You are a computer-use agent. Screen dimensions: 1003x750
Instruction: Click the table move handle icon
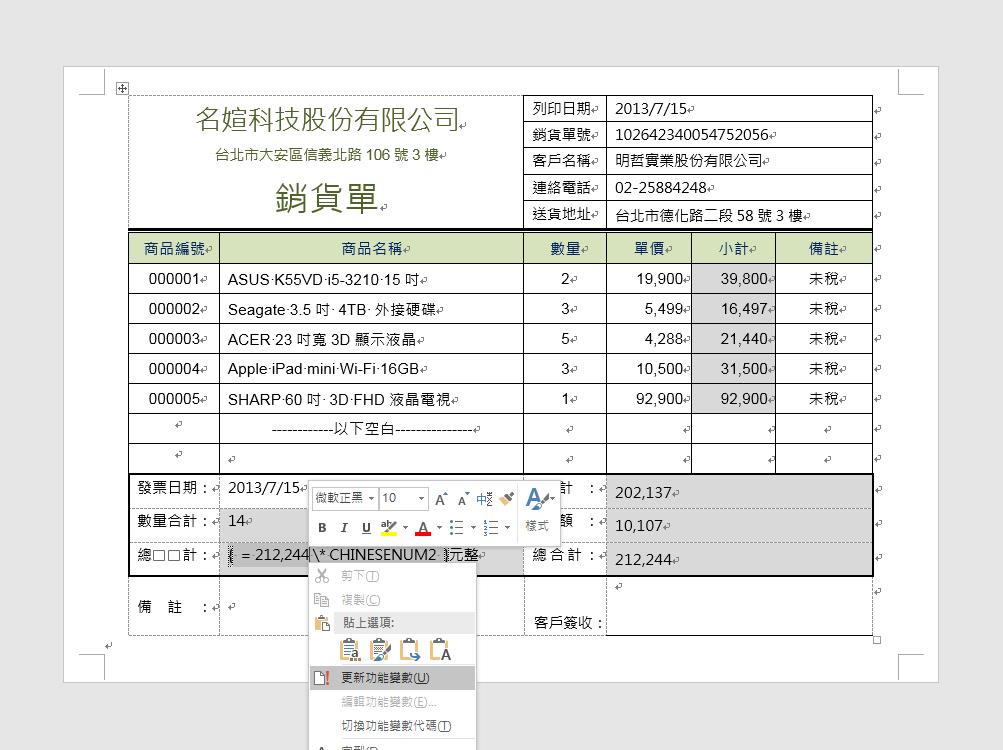tap(122, 88)
